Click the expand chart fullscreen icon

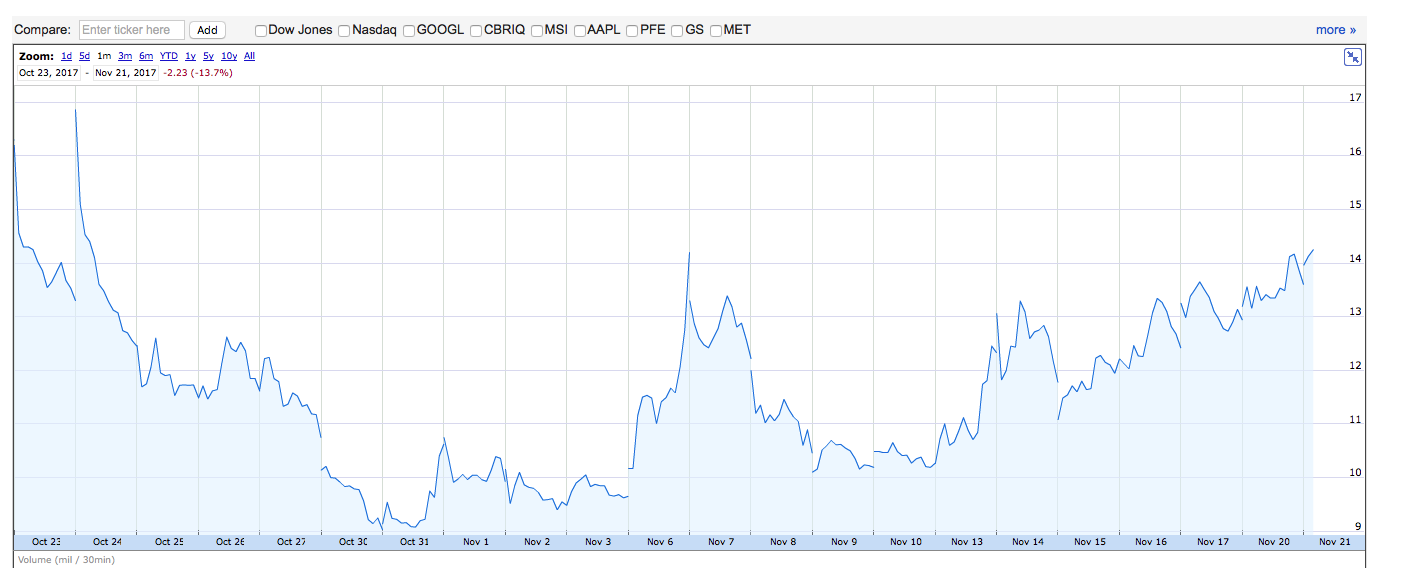coord(1352,57)
